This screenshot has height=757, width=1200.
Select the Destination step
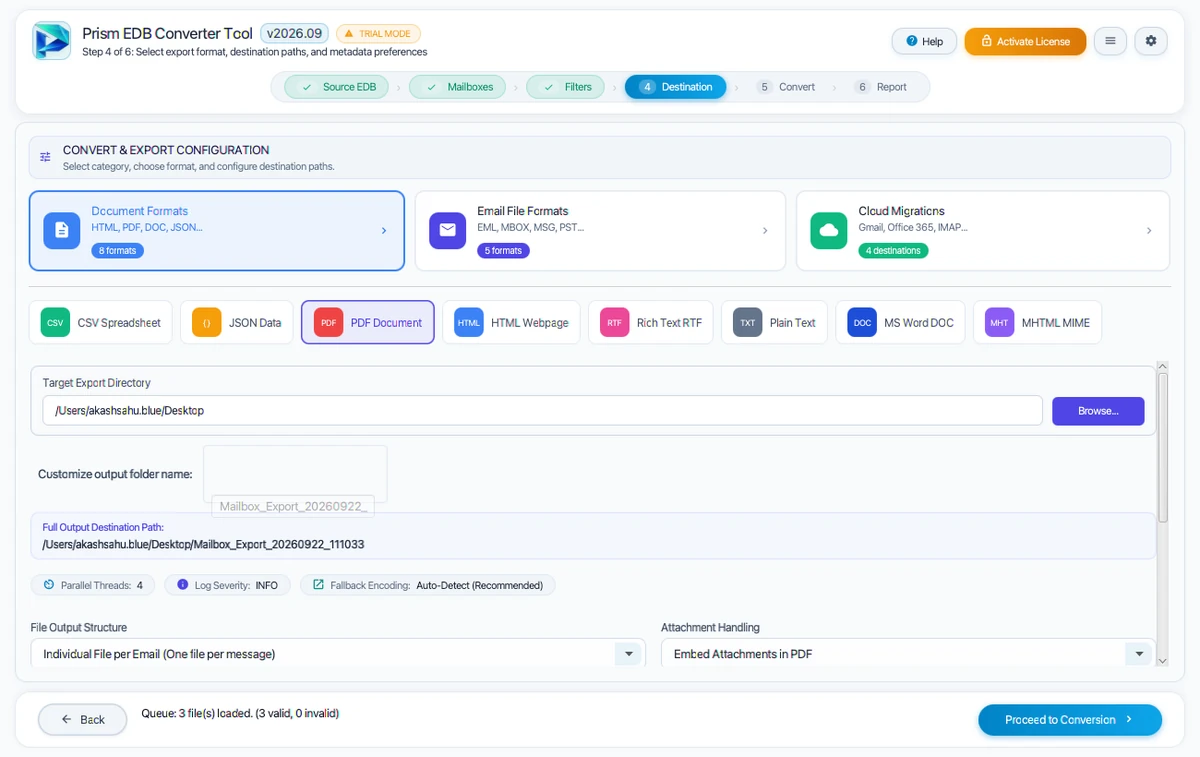click(x=676, y=87)
